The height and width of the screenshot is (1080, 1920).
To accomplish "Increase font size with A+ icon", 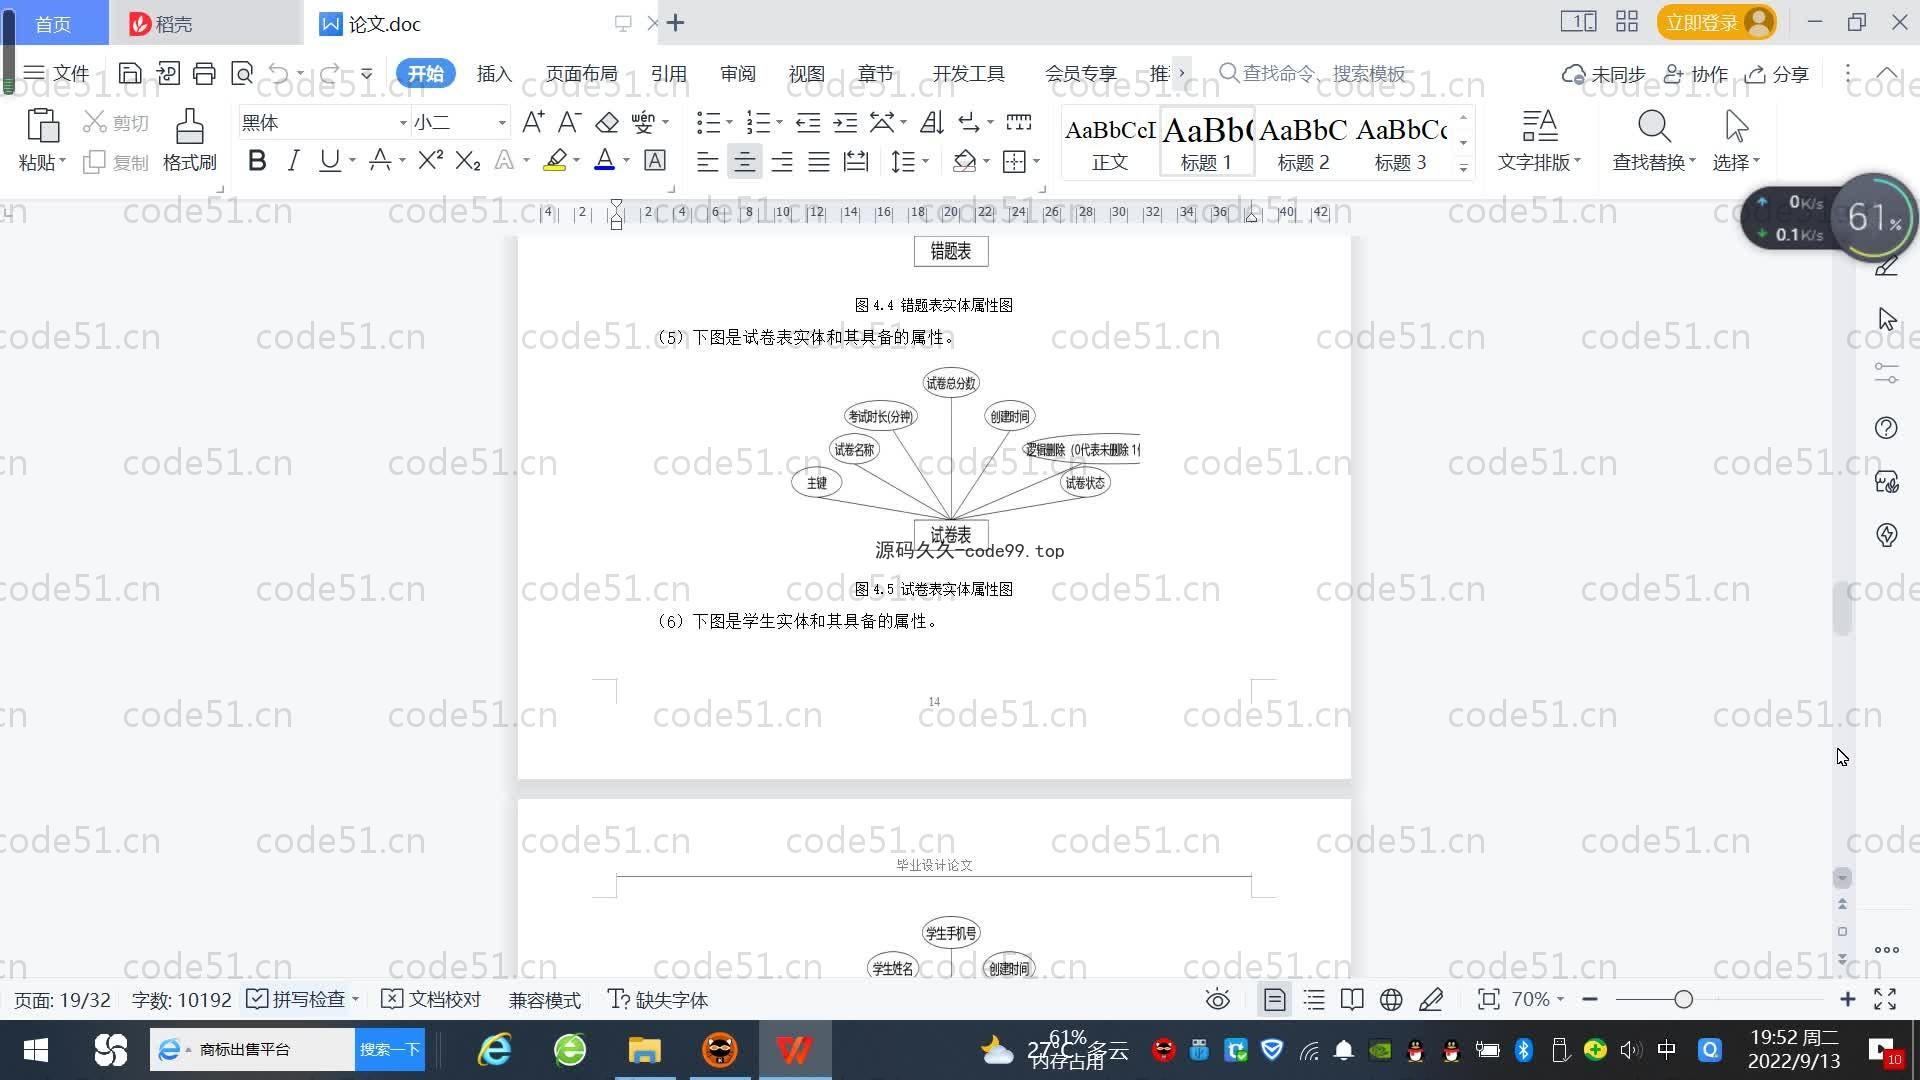I will [533, 122].
